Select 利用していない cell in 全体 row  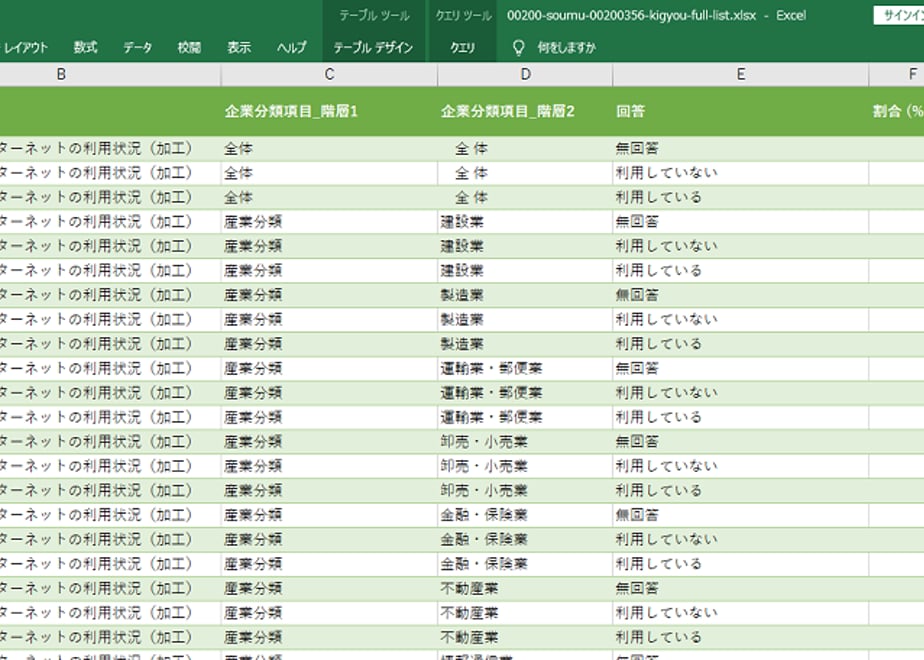point(741,173)
